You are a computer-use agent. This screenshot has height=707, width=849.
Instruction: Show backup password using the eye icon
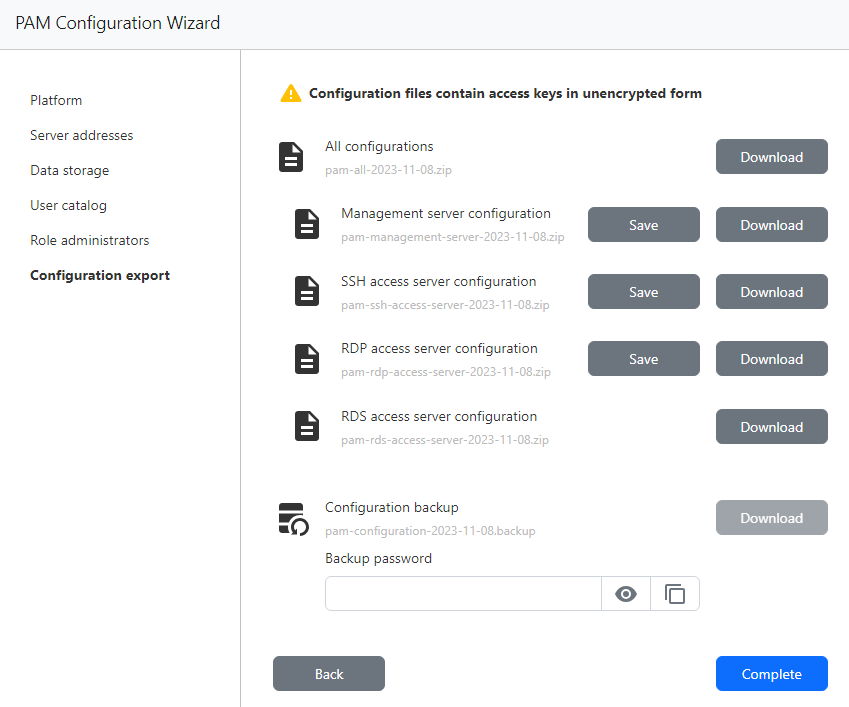click(x=626, y=594)
